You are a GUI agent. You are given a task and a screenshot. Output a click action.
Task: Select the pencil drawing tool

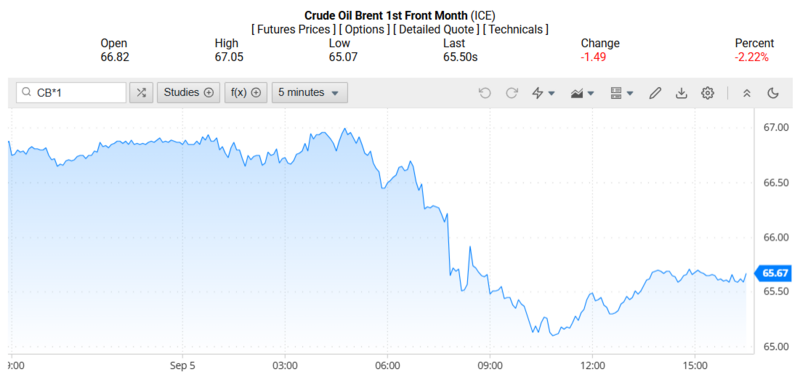pyautogui.click(x=655, y=93)
